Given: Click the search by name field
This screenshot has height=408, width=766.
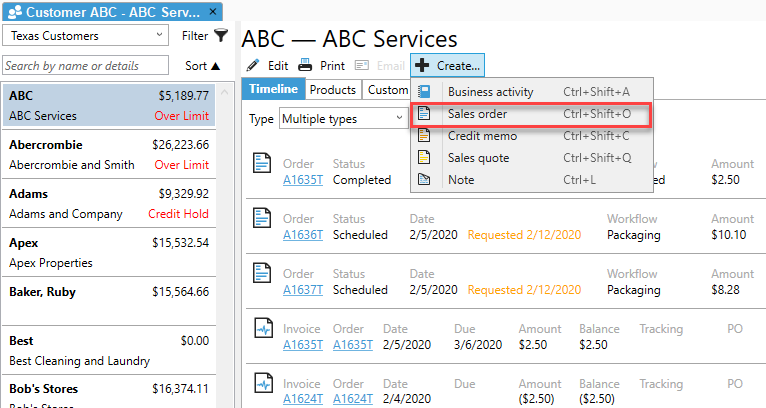Looking at the screenshot, I should point(85,65).
